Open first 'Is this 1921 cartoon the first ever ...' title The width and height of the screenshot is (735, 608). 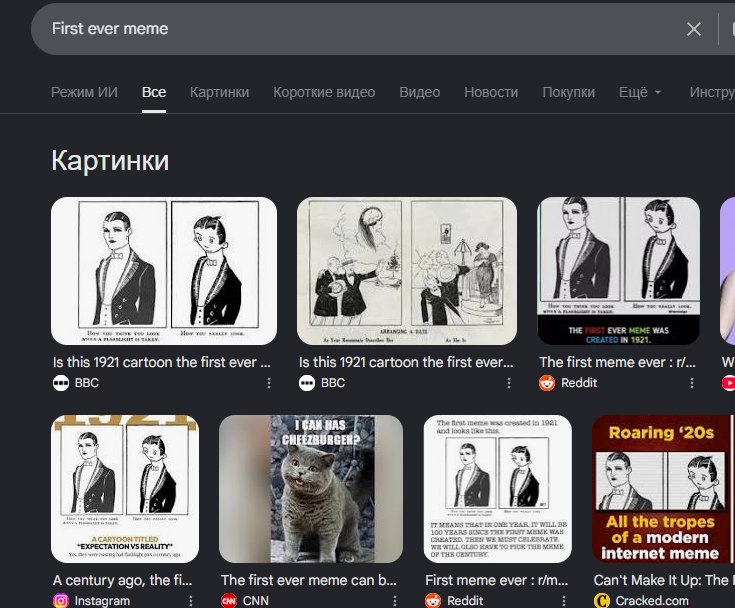162,362
